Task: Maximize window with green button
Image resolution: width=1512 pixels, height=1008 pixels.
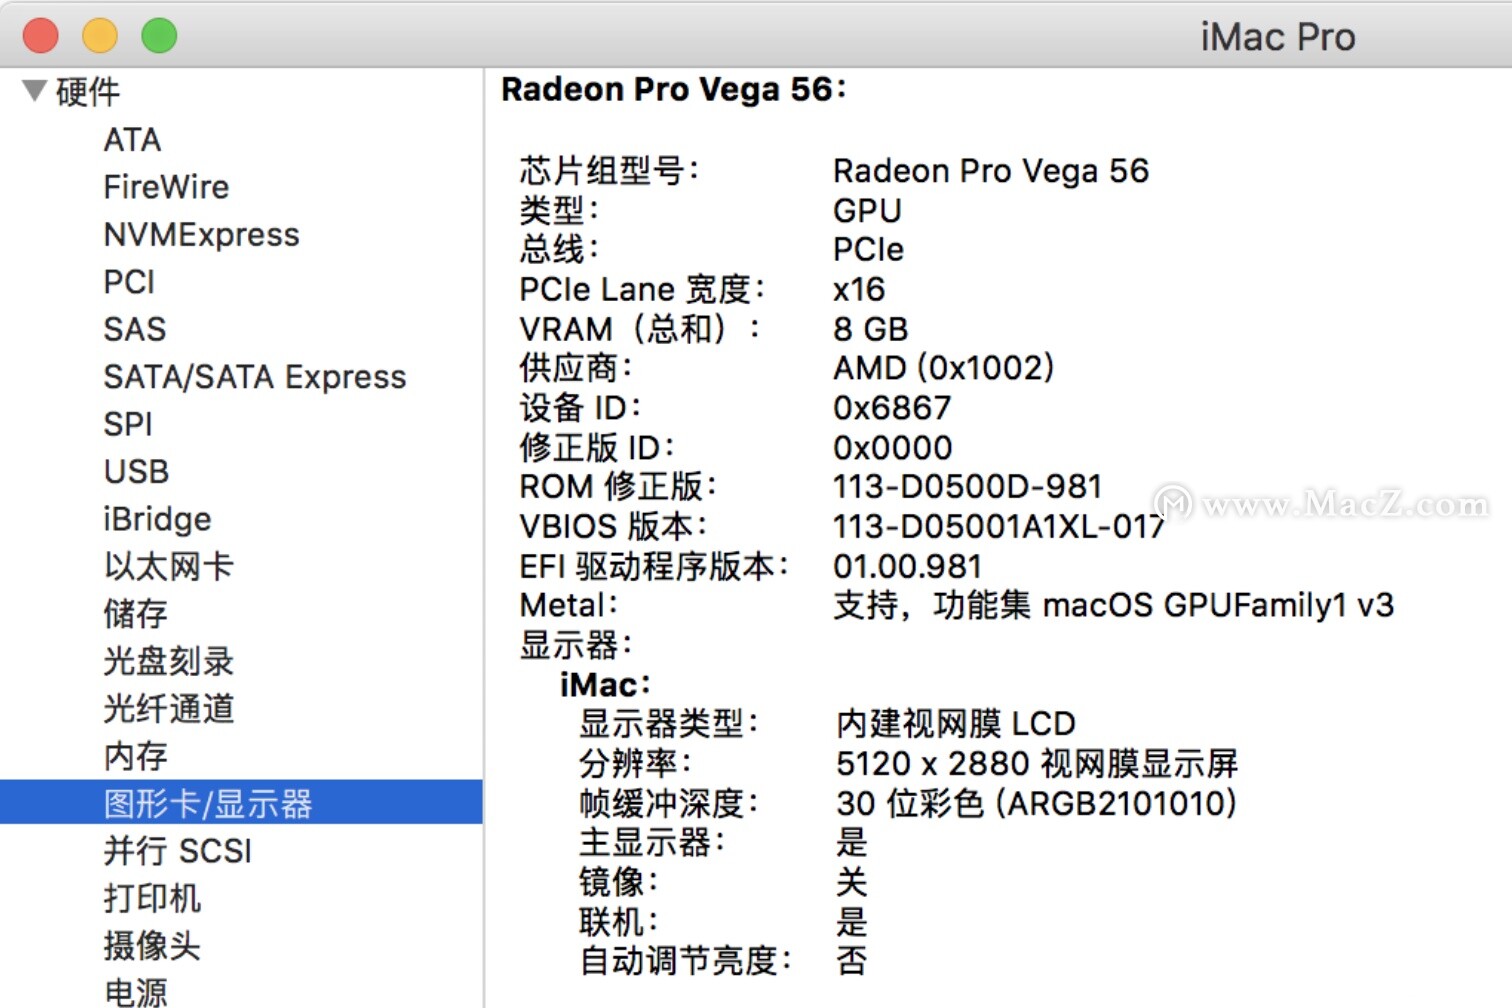Action: pos(159,36)
